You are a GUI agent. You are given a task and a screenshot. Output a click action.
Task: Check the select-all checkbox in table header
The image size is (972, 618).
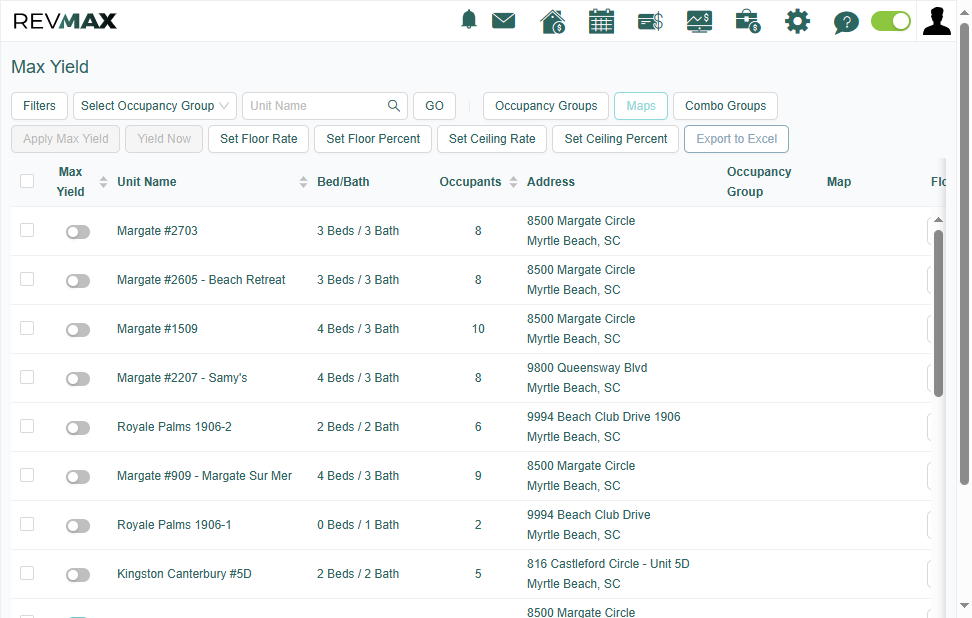point(27,181)
